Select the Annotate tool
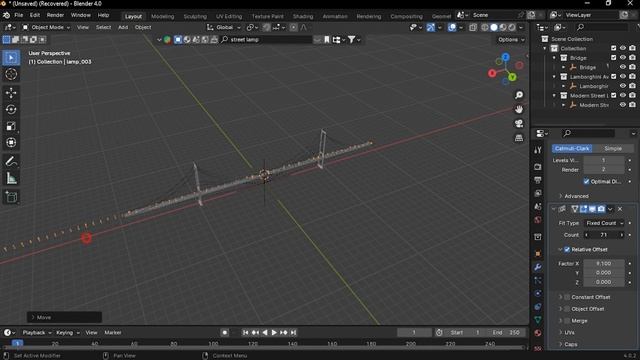Image resolution: width=640 pixels, height=360 pixels. [x=11, y=162]
